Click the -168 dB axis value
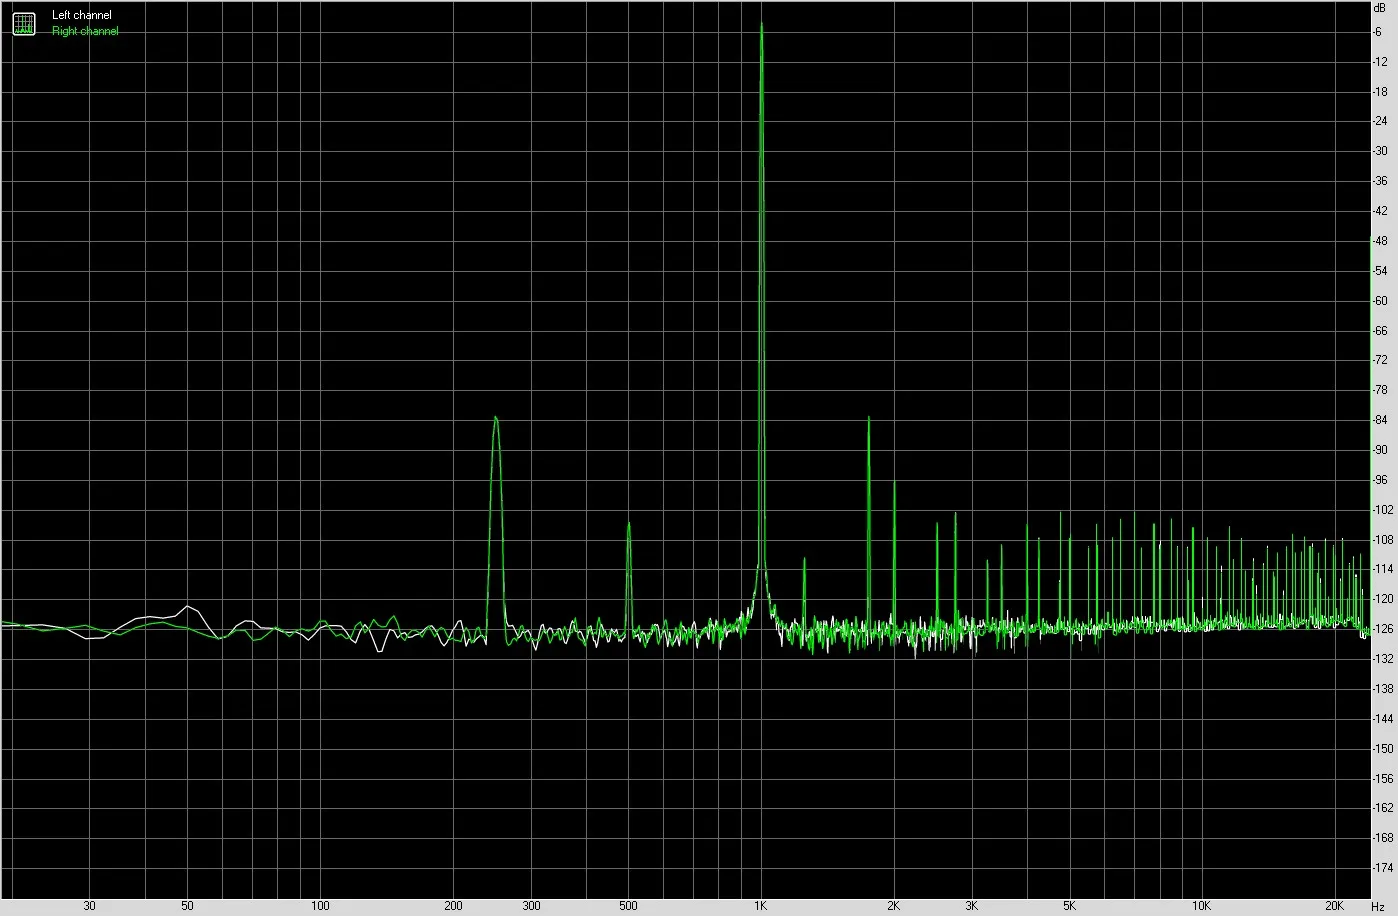Image resolution: width=1398 pixels, height=916 pixels. pos(1383,838)
